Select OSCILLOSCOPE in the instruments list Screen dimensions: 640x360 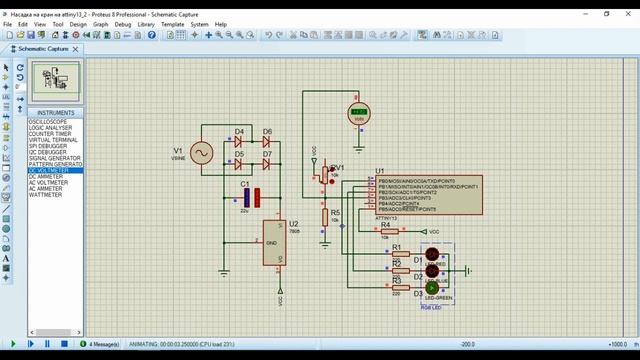(56, 122)
